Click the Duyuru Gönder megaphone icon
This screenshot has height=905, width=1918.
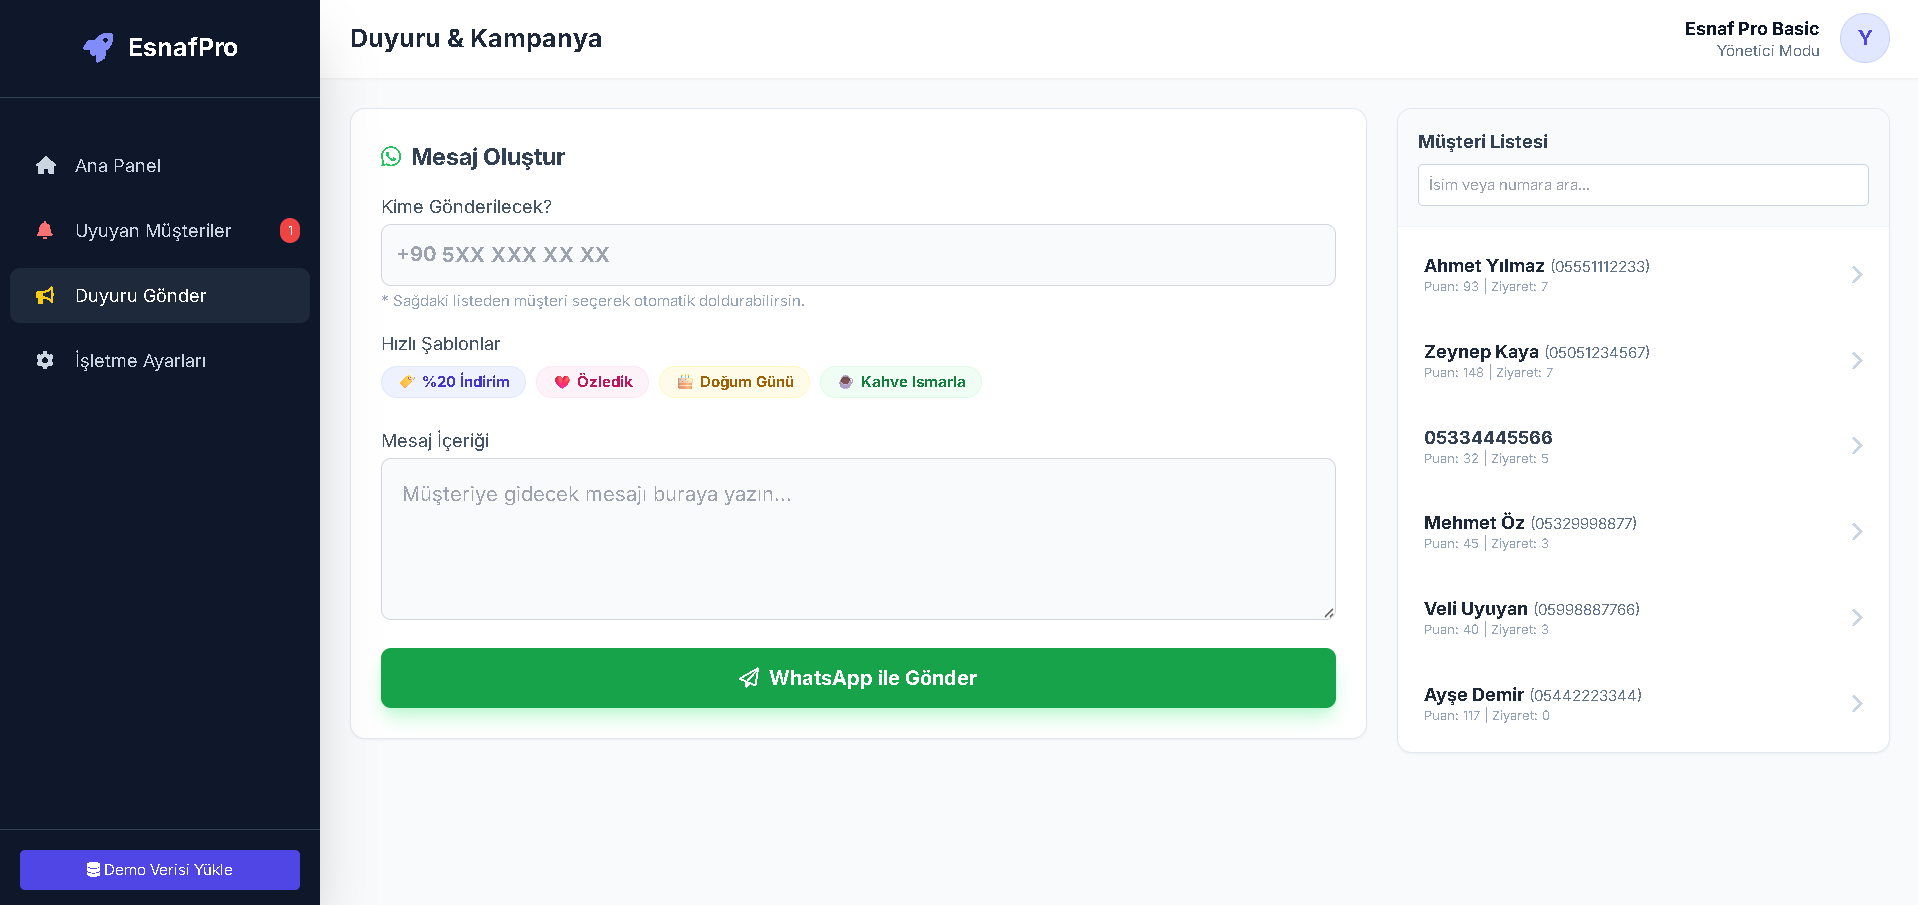(x=45, y=296)
